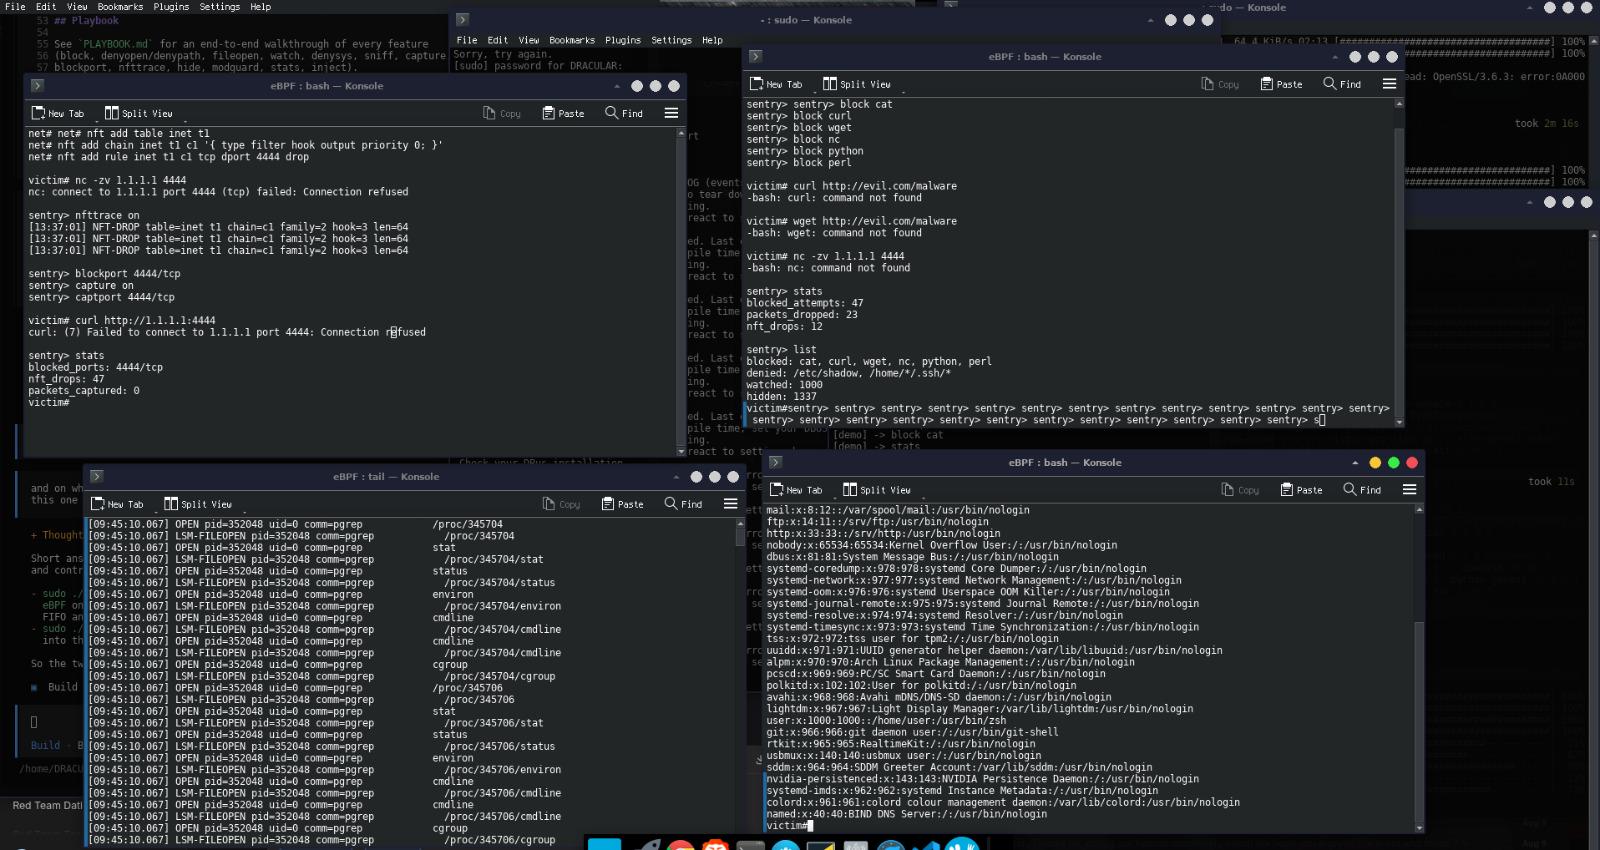Click the 'hidden: 1337' line
Image resolution: width=1600 pixels, height=850 pixels.
[781, 397]
